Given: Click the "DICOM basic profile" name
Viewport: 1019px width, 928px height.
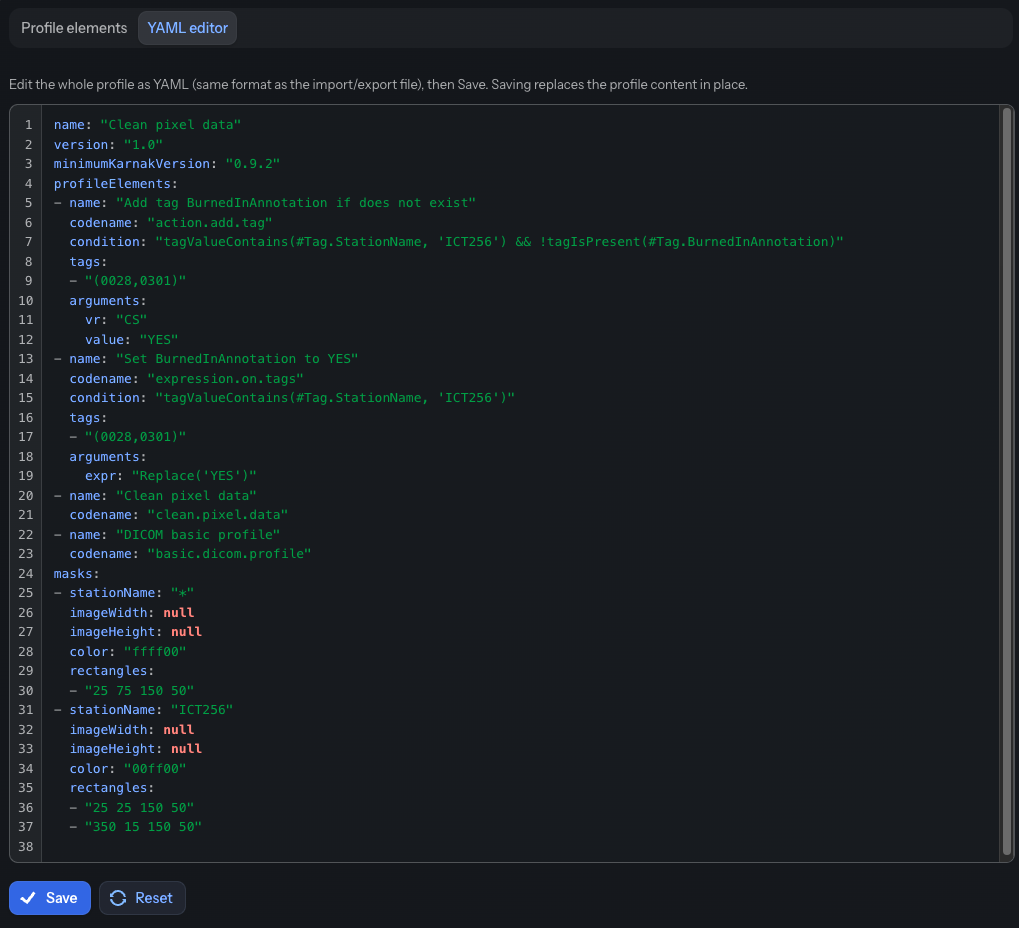Looking at the screenshot, I should pos(198,534).
